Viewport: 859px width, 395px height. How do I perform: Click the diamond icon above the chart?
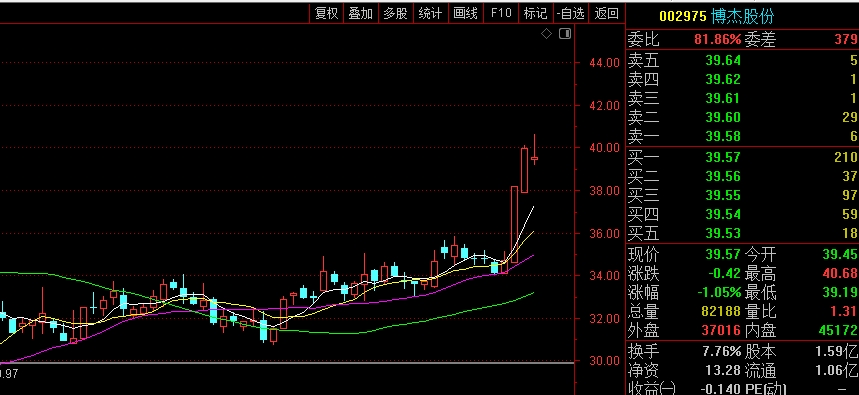click(546, 34)
